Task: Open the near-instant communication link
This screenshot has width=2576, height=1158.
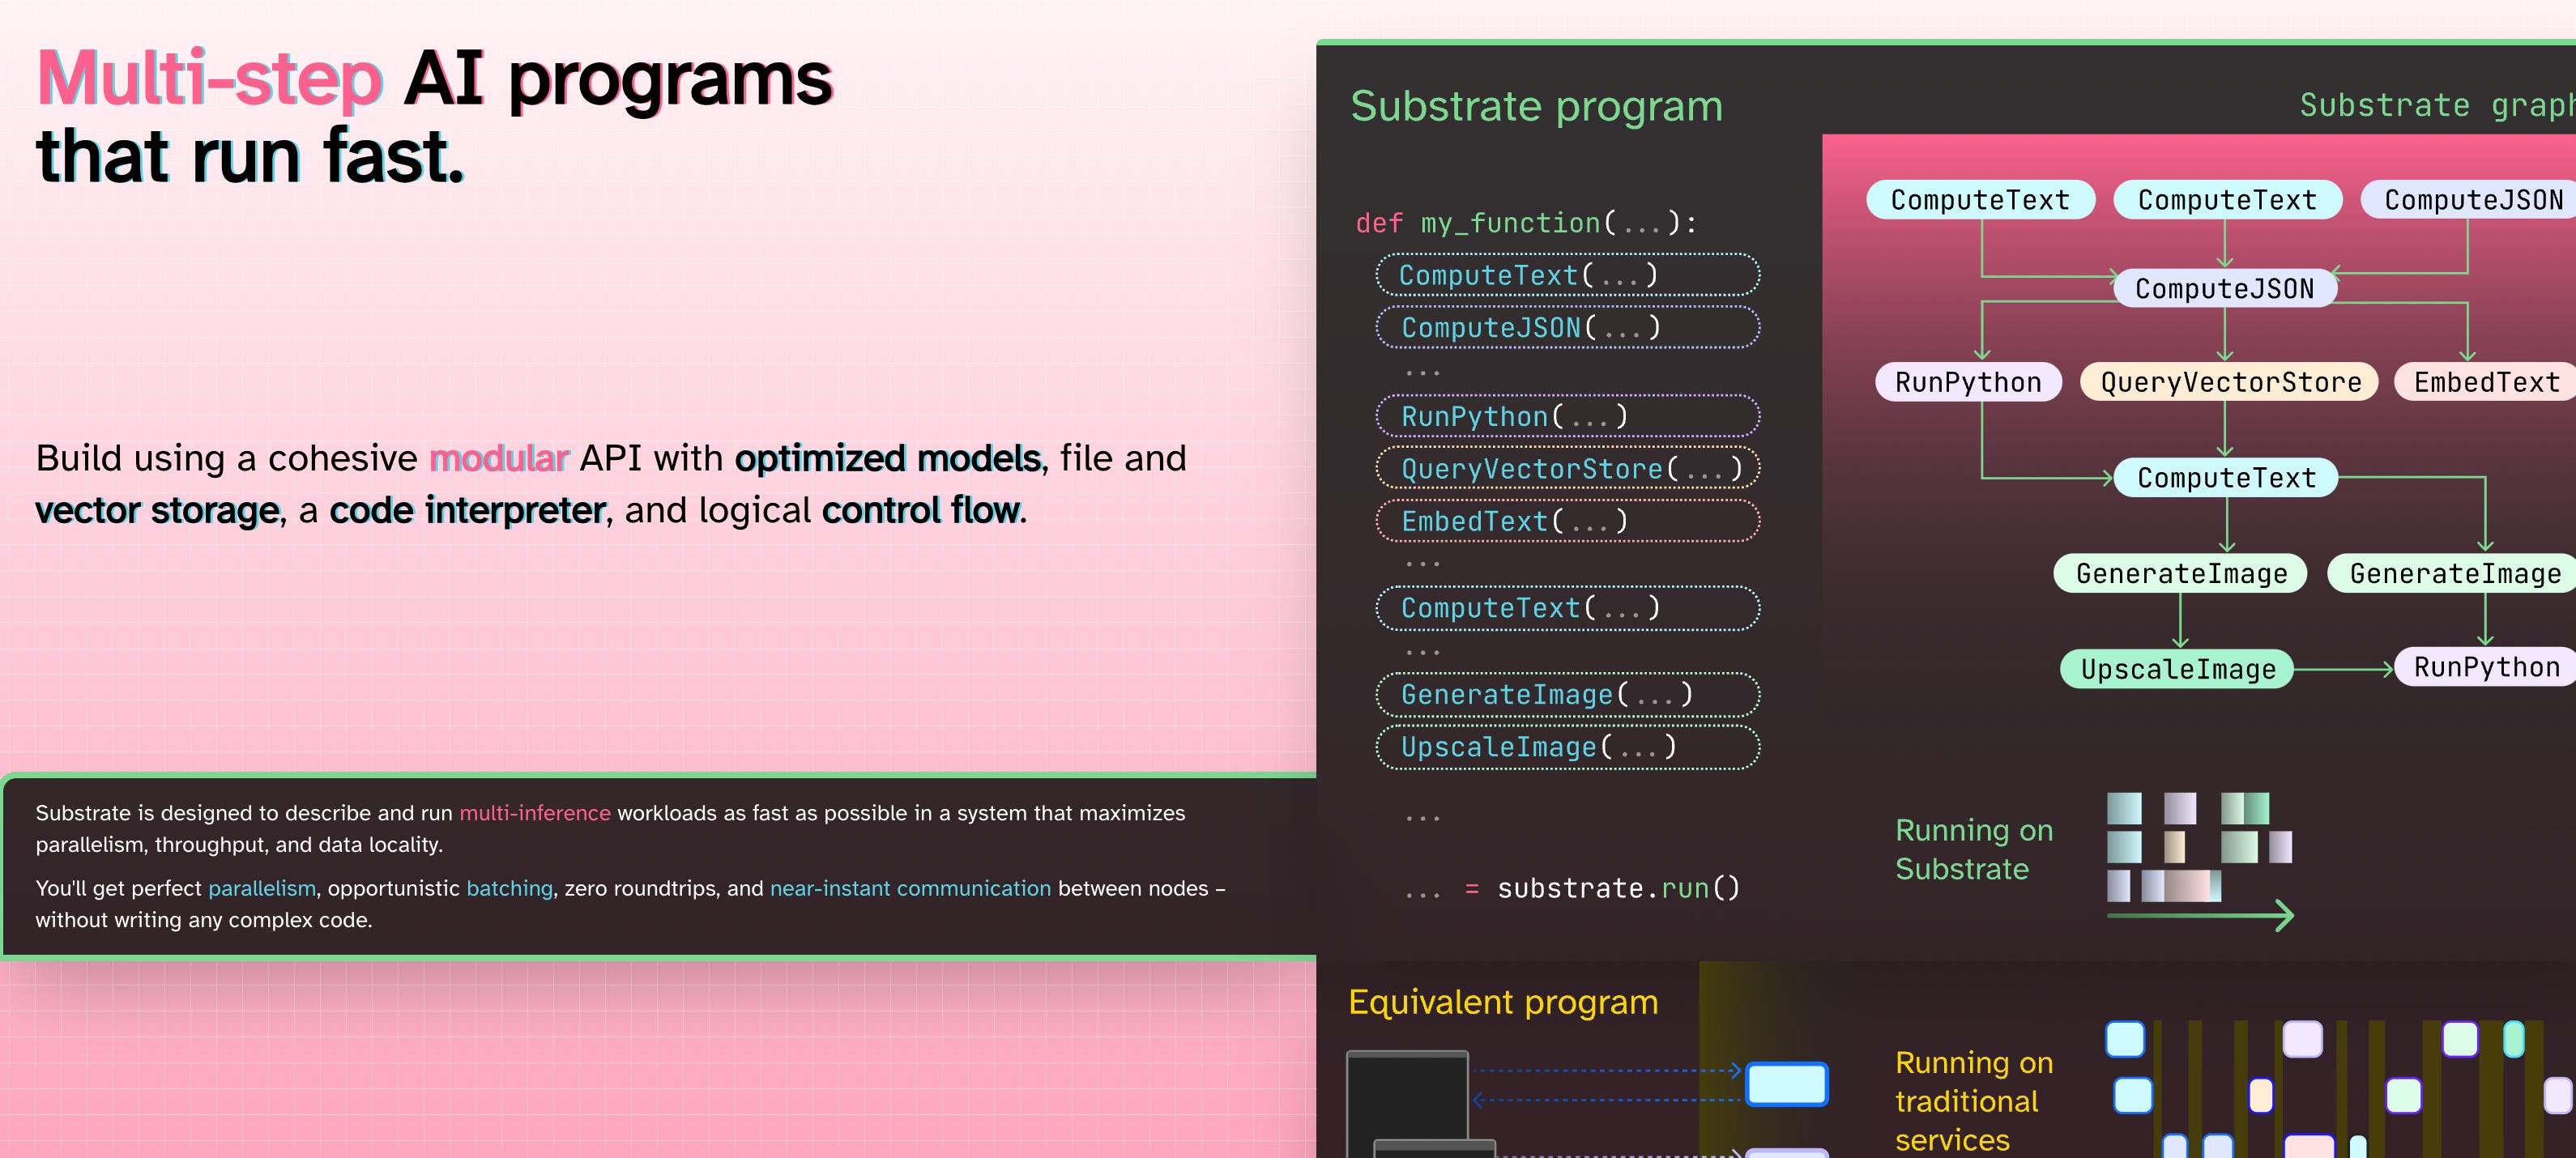Action: [x=910, y=888]
